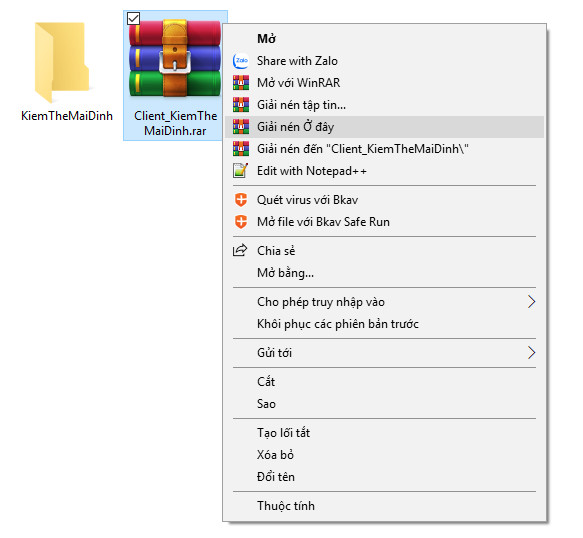Click Bkav shield icon beside Safe Run entry
Screen dimensions: 583x538
(x=241, y=222)
